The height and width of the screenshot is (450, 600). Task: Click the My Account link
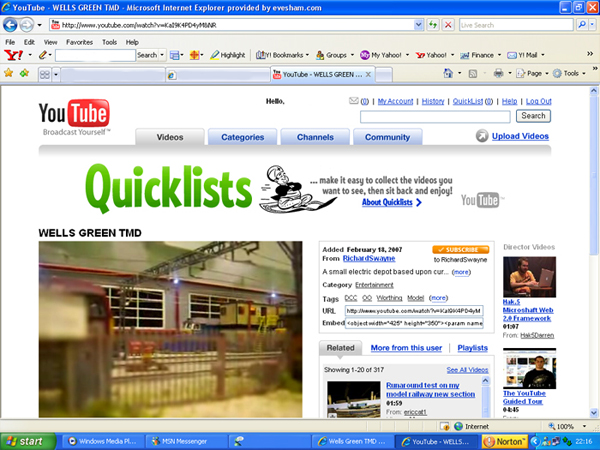pyautogui.click(x=395, y=101)
